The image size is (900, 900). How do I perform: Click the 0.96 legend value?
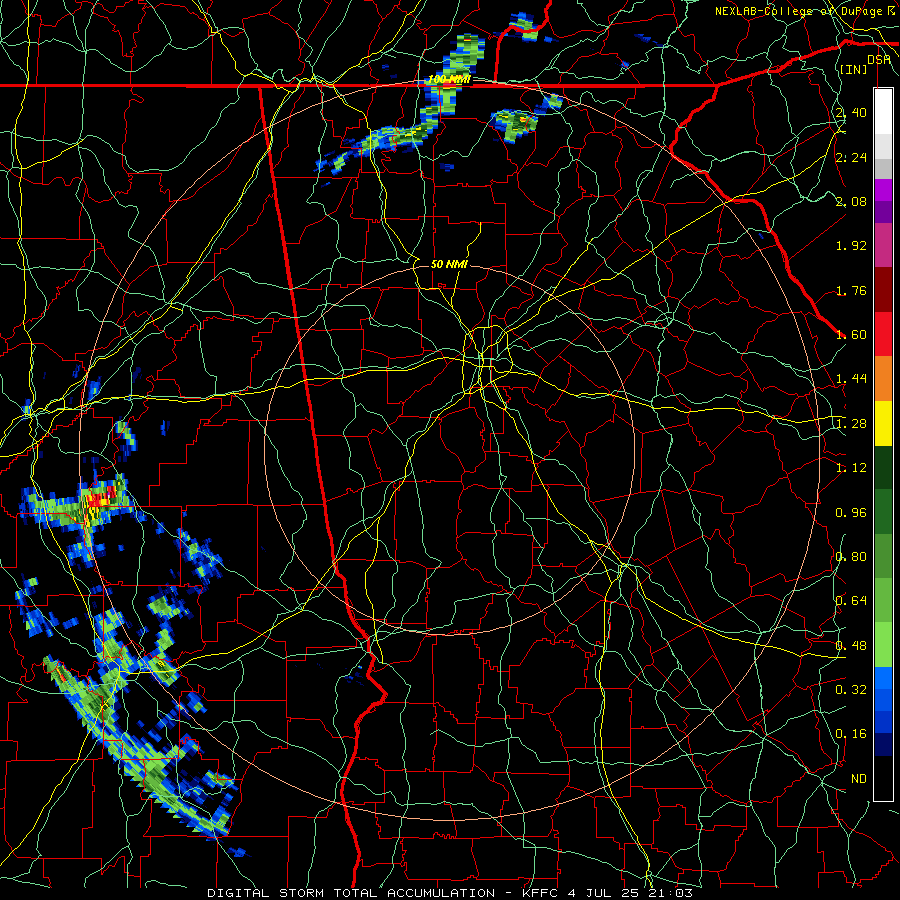coord(851,513)
